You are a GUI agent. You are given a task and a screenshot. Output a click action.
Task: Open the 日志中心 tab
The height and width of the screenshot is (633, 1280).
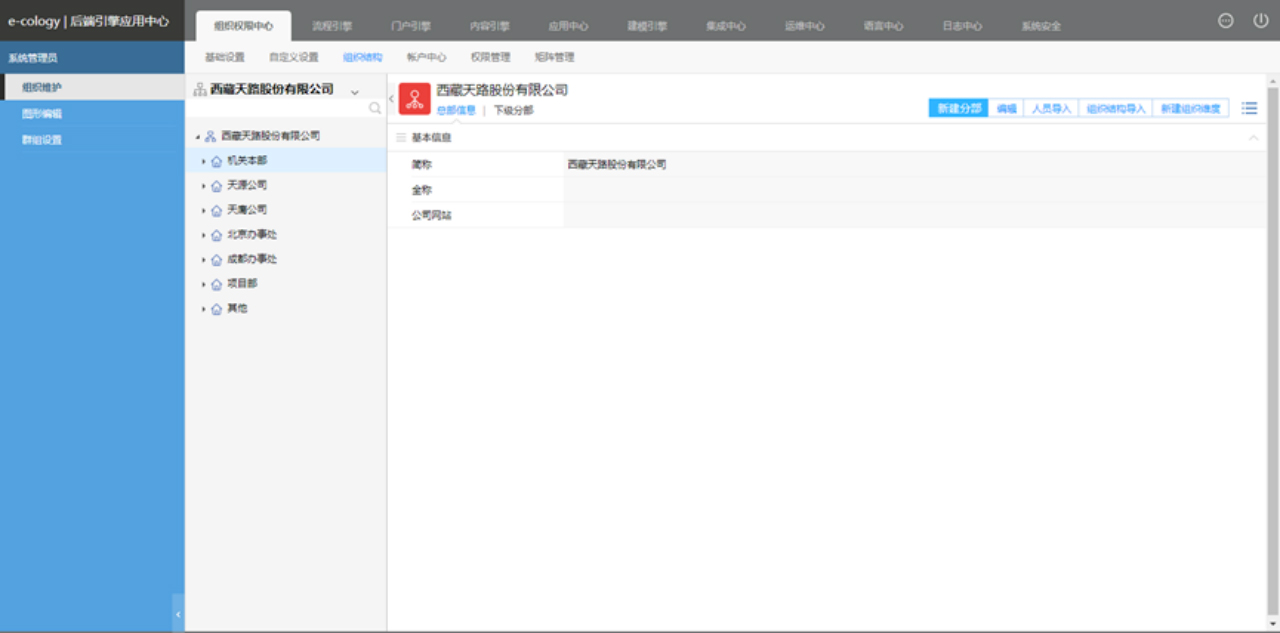coord(963,26)
